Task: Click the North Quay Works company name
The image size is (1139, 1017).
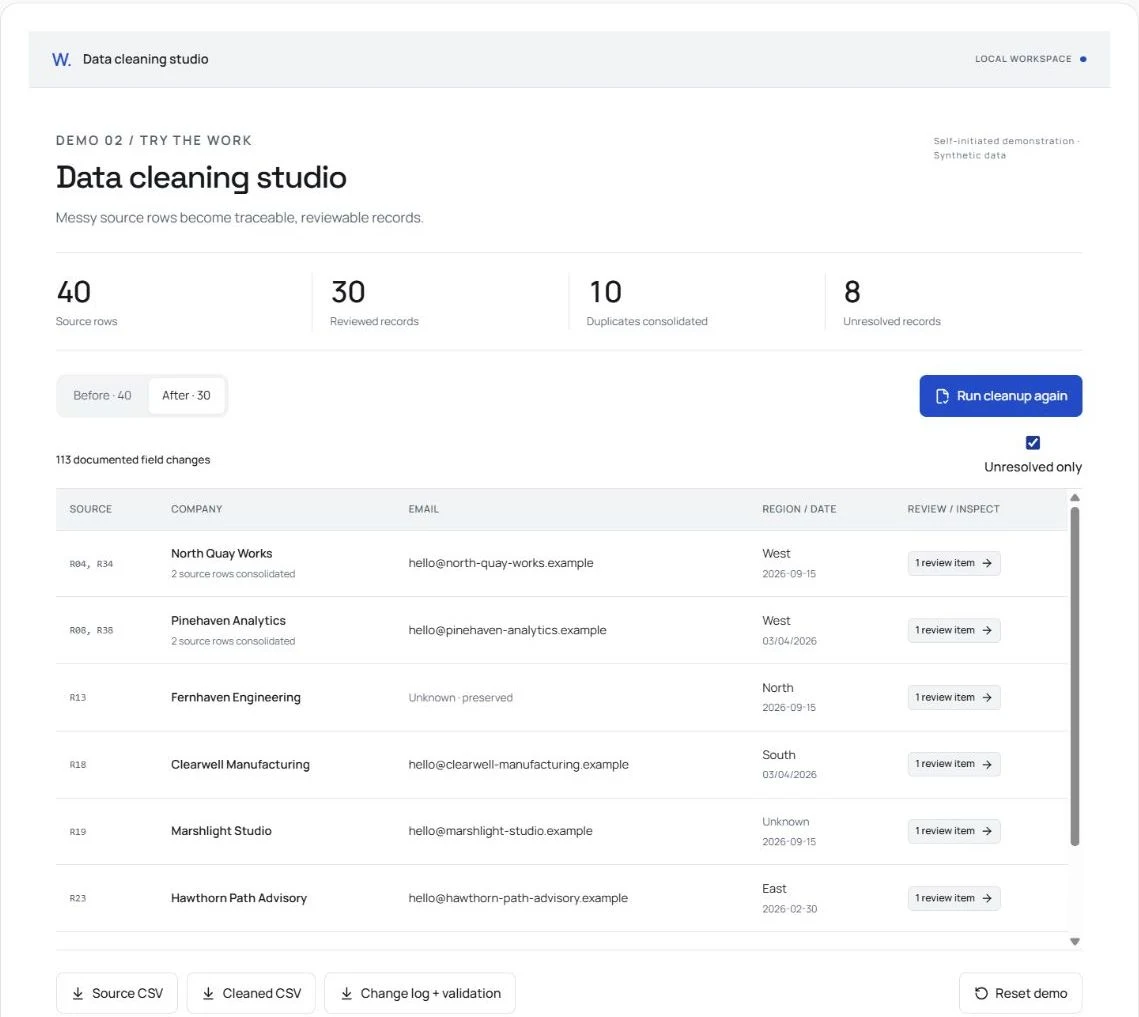Action: click(222, 554)
